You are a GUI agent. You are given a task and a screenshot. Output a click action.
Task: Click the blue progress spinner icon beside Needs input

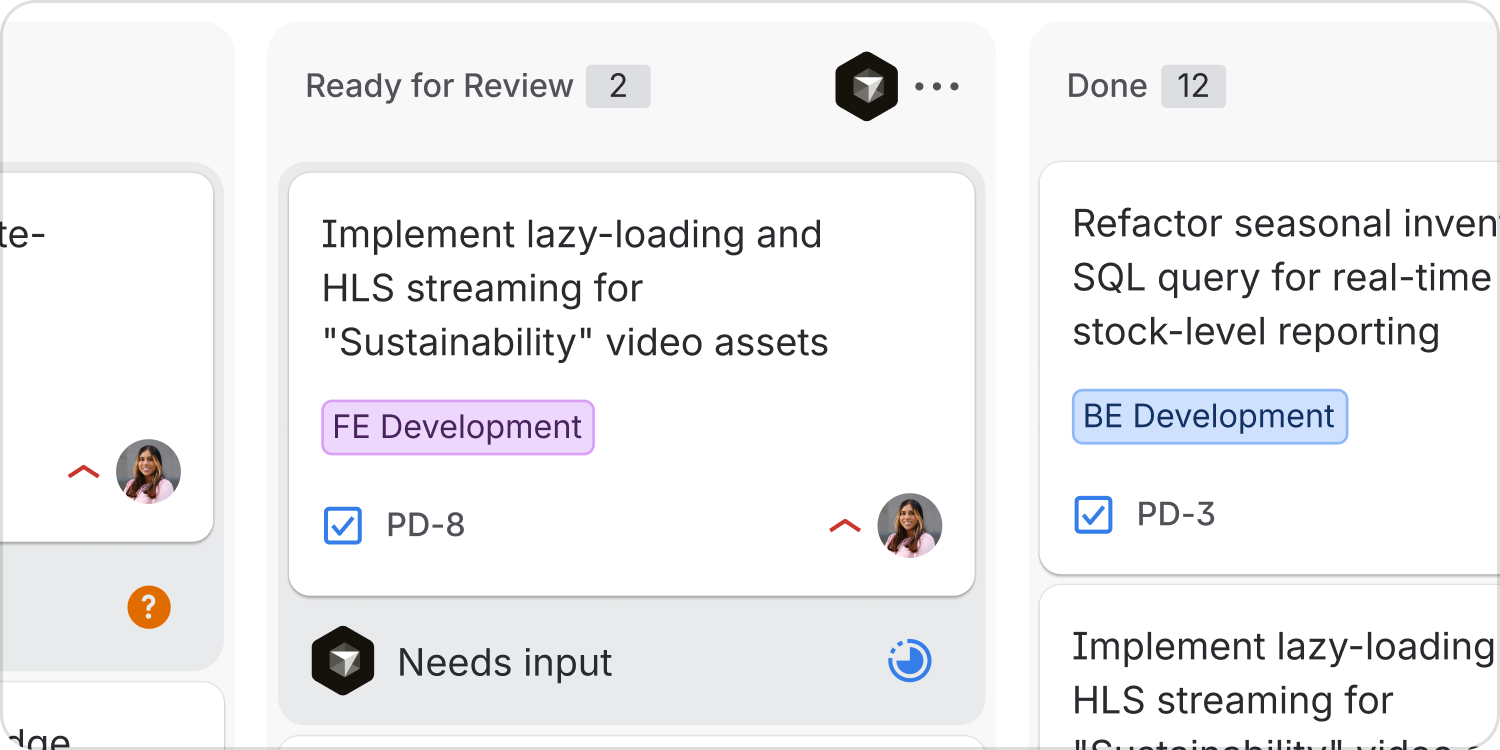910,661
